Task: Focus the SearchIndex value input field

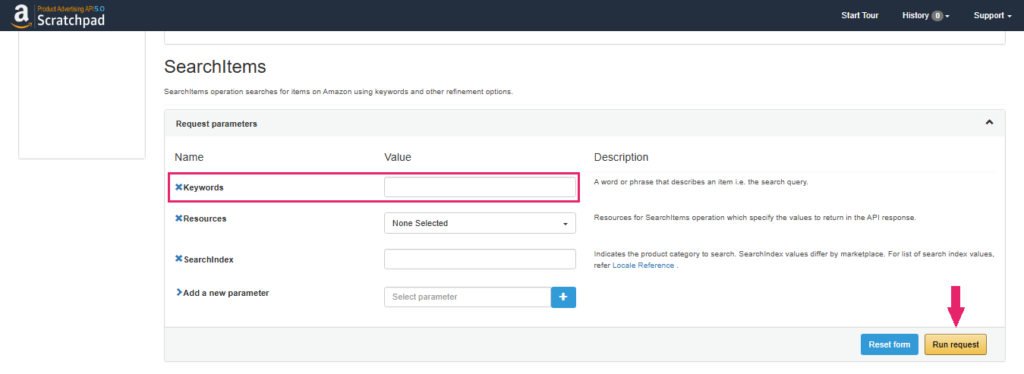Action: point(480,259)
